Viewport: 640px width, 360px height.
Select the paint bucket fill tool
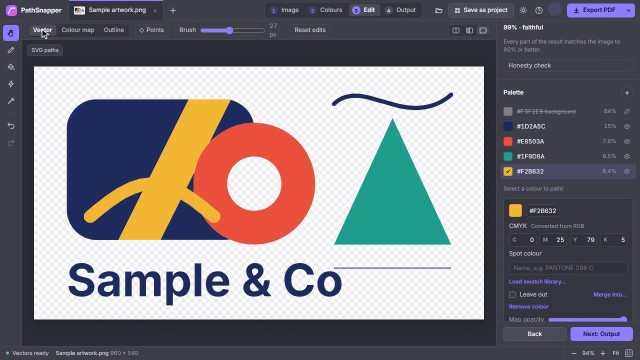coord(11,67)
